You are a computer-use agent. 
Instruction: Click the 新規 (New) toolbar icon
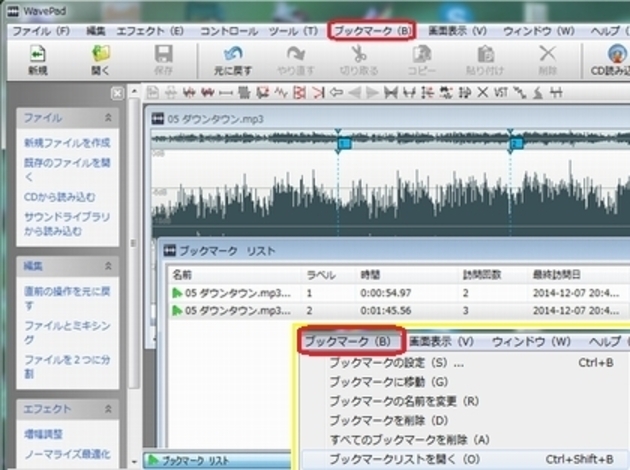coord(38,54)
